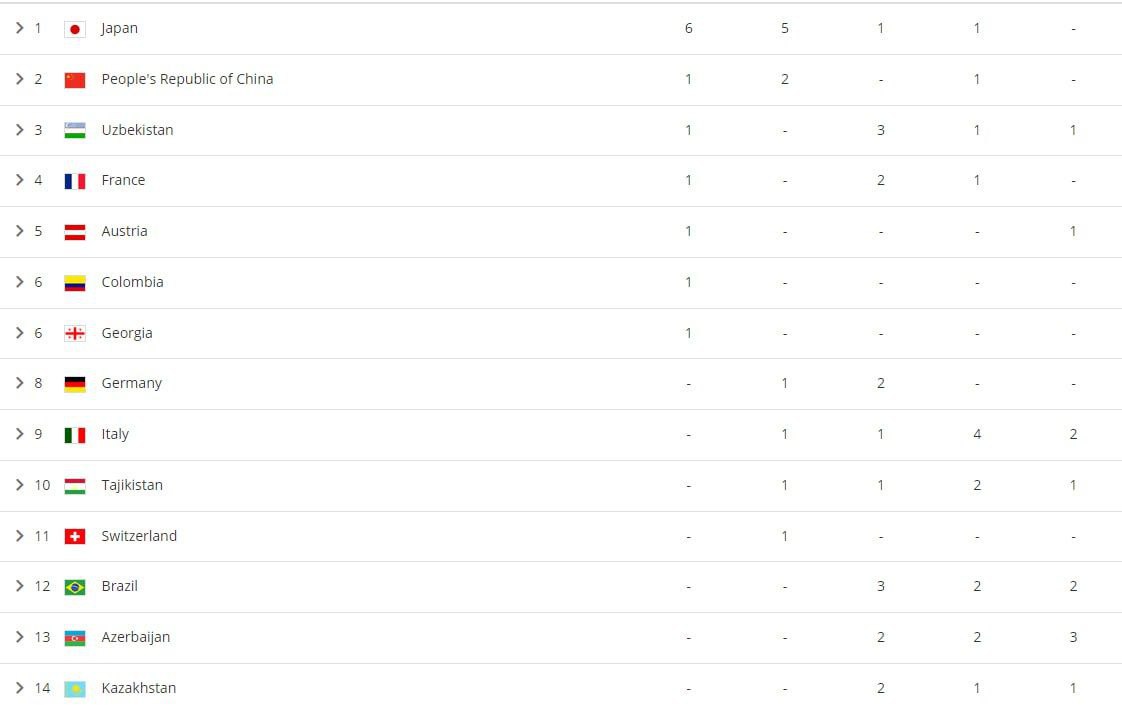The height and width of the screenshot is (705, 1122).
Task: Click the Switzerland flag icon
Action: 74,536
